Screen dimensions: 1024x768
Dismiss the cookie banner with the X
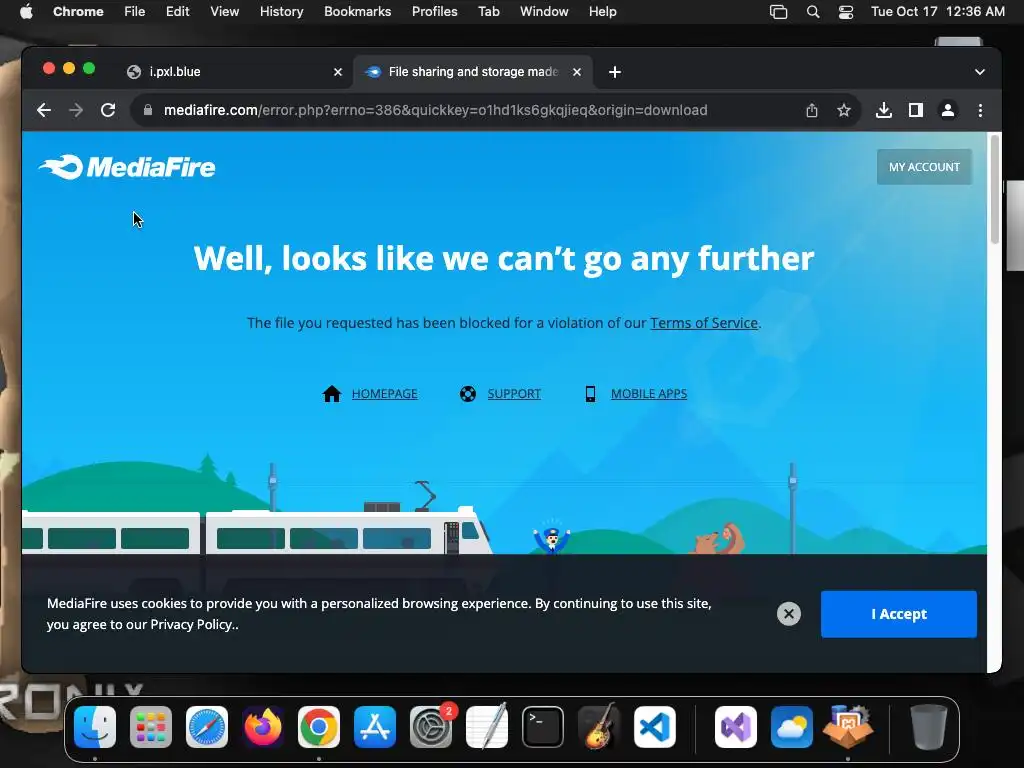789,614
